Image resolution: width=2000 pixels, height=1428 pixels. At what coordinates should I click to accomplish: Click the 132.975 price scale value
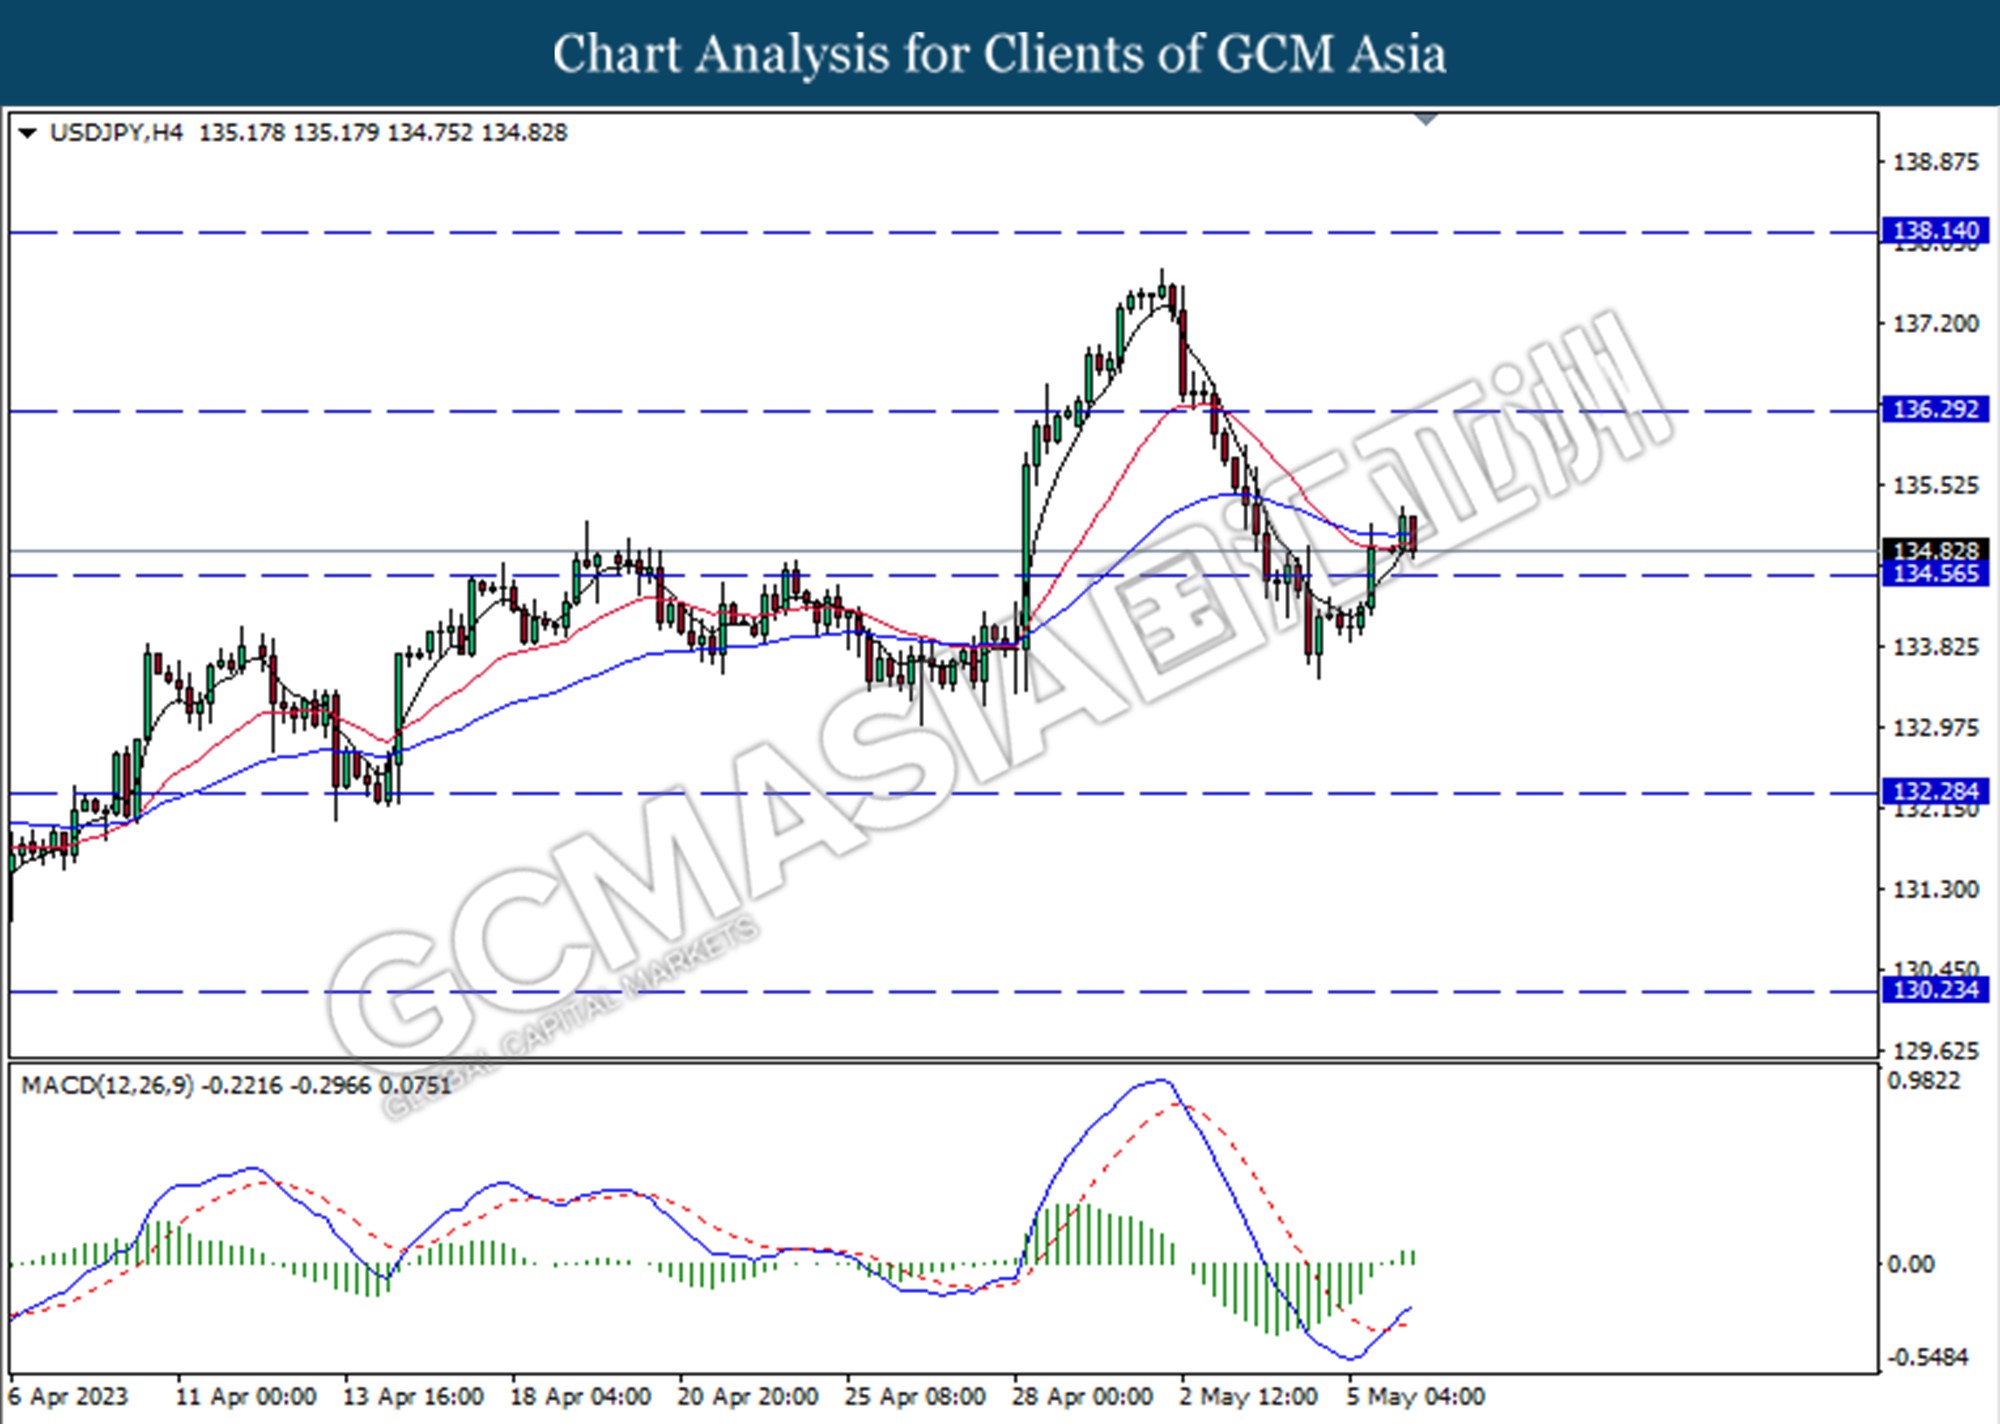click(1935, 728)
